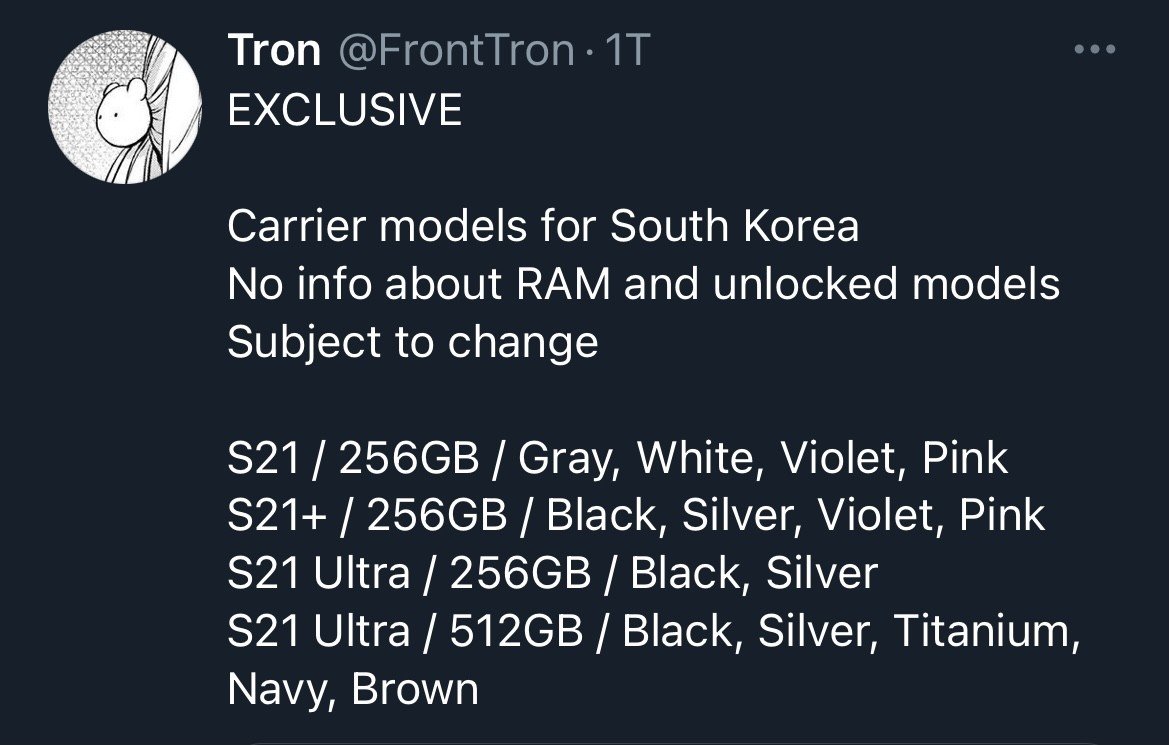Click the words South Korea
The image size is (1169, 745).
pyautogui.click(x=734, y=225)
